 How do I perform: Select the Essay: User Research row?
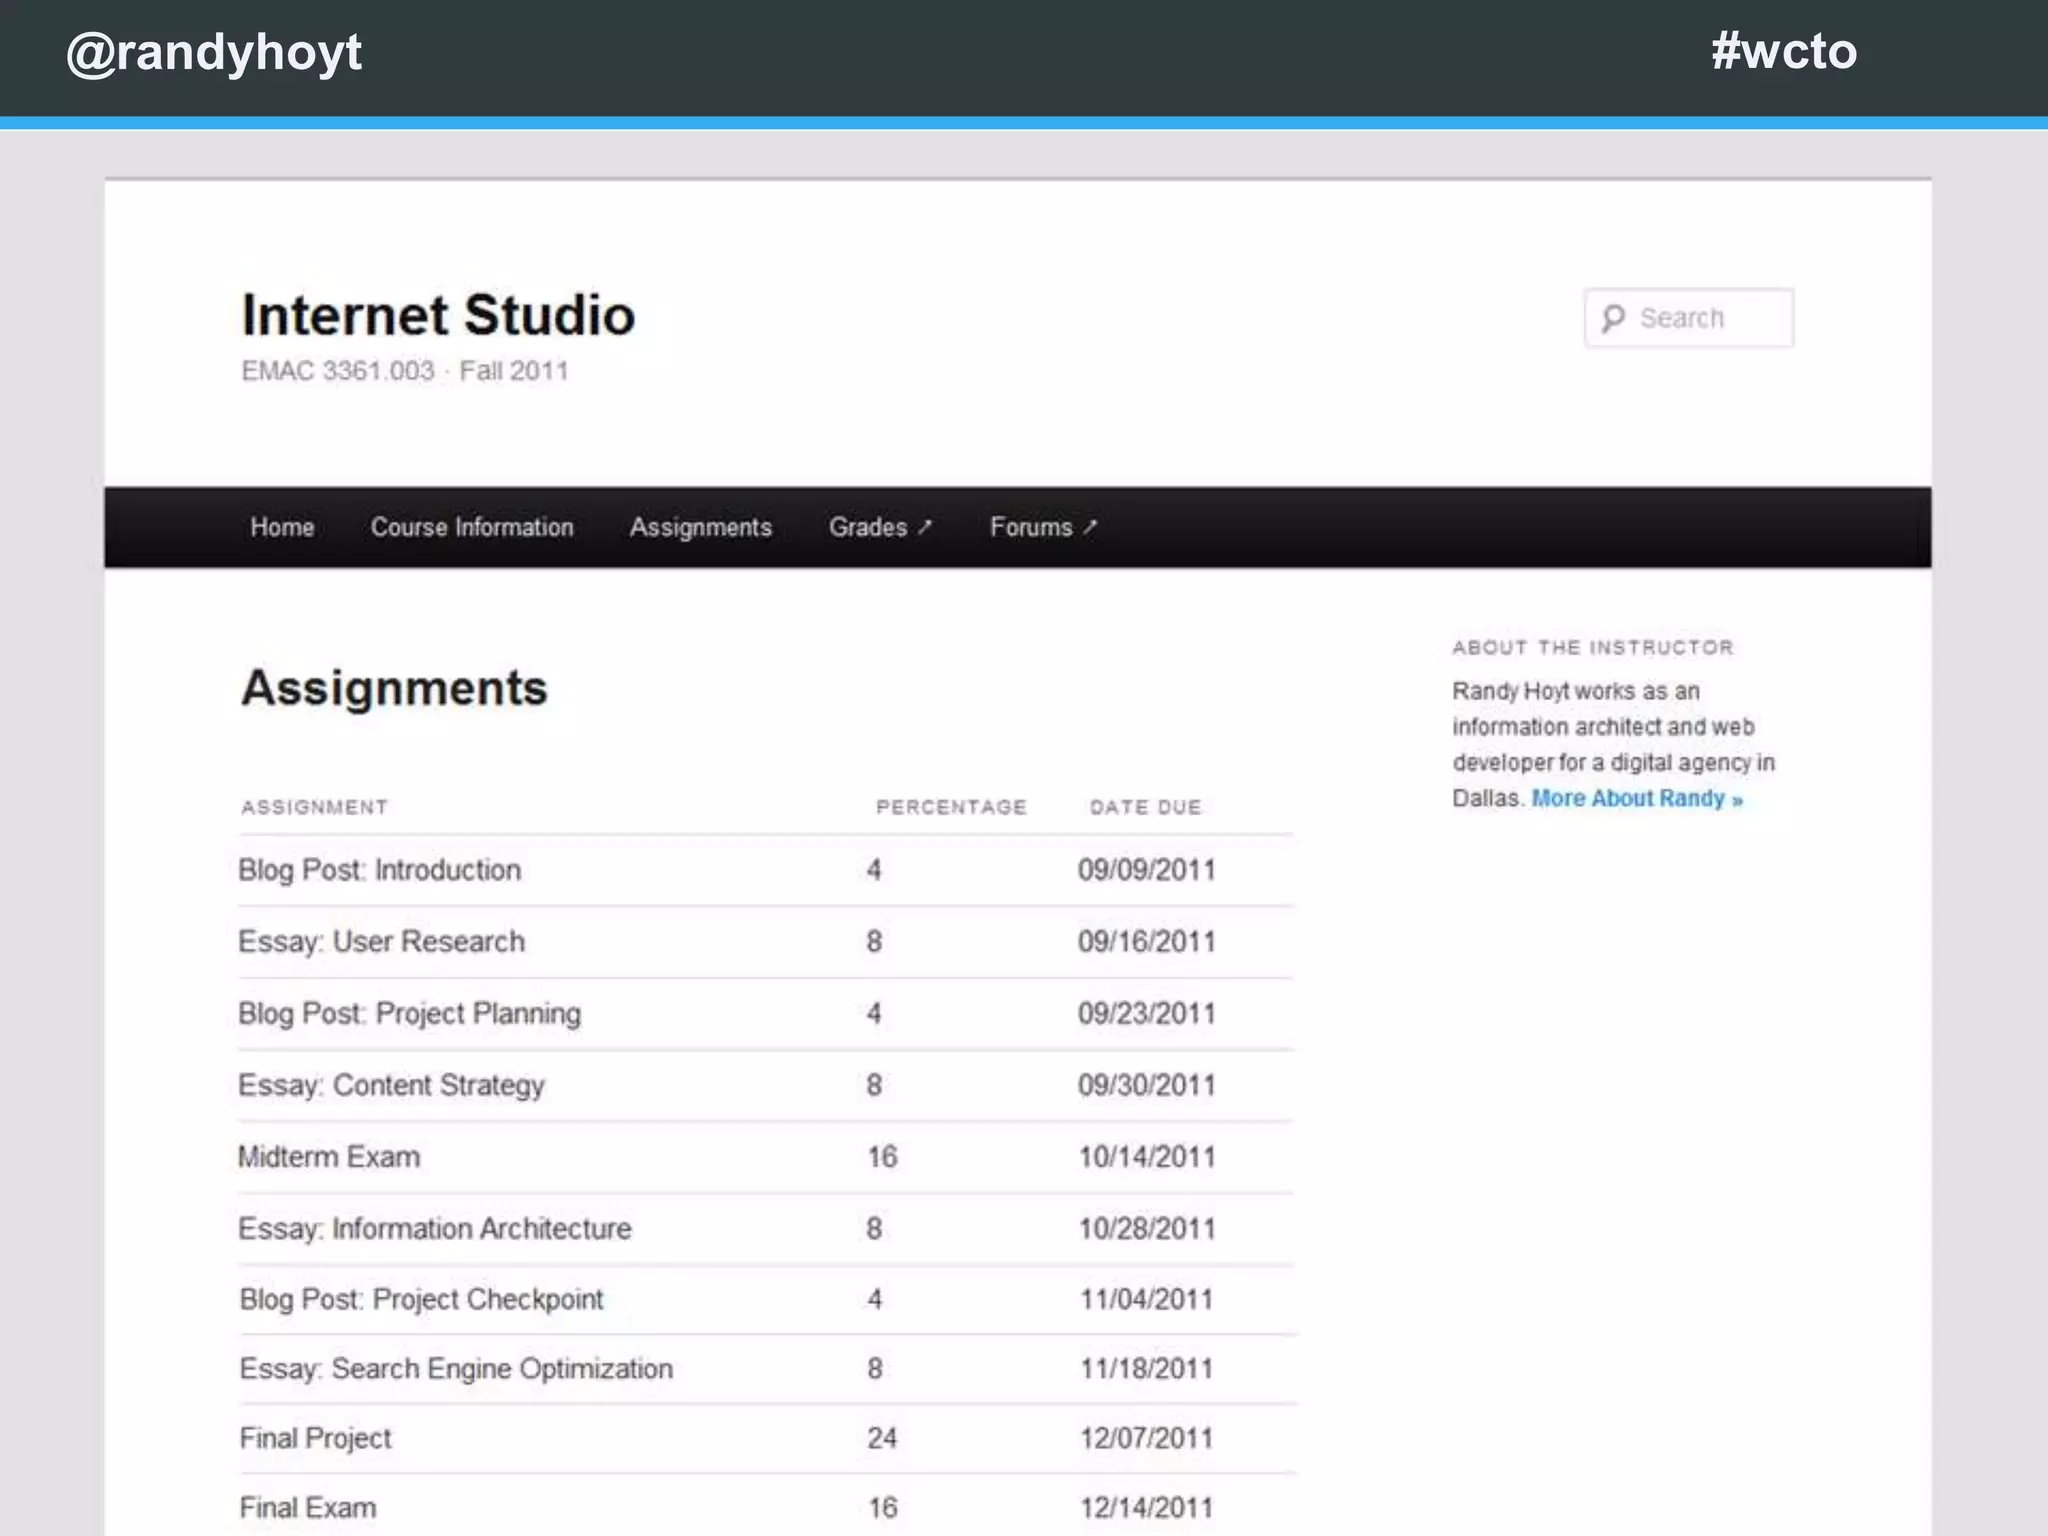coord(381,942)
